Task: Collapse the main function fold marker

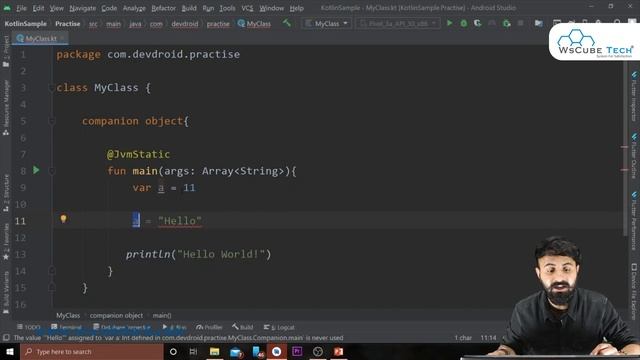Action: 51,171
